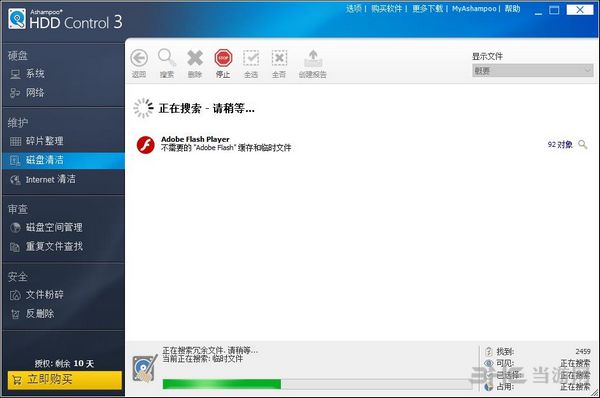Maximize the HDD Control window
The height and width of the screenshot is (398, 600).
pos(554,10)
